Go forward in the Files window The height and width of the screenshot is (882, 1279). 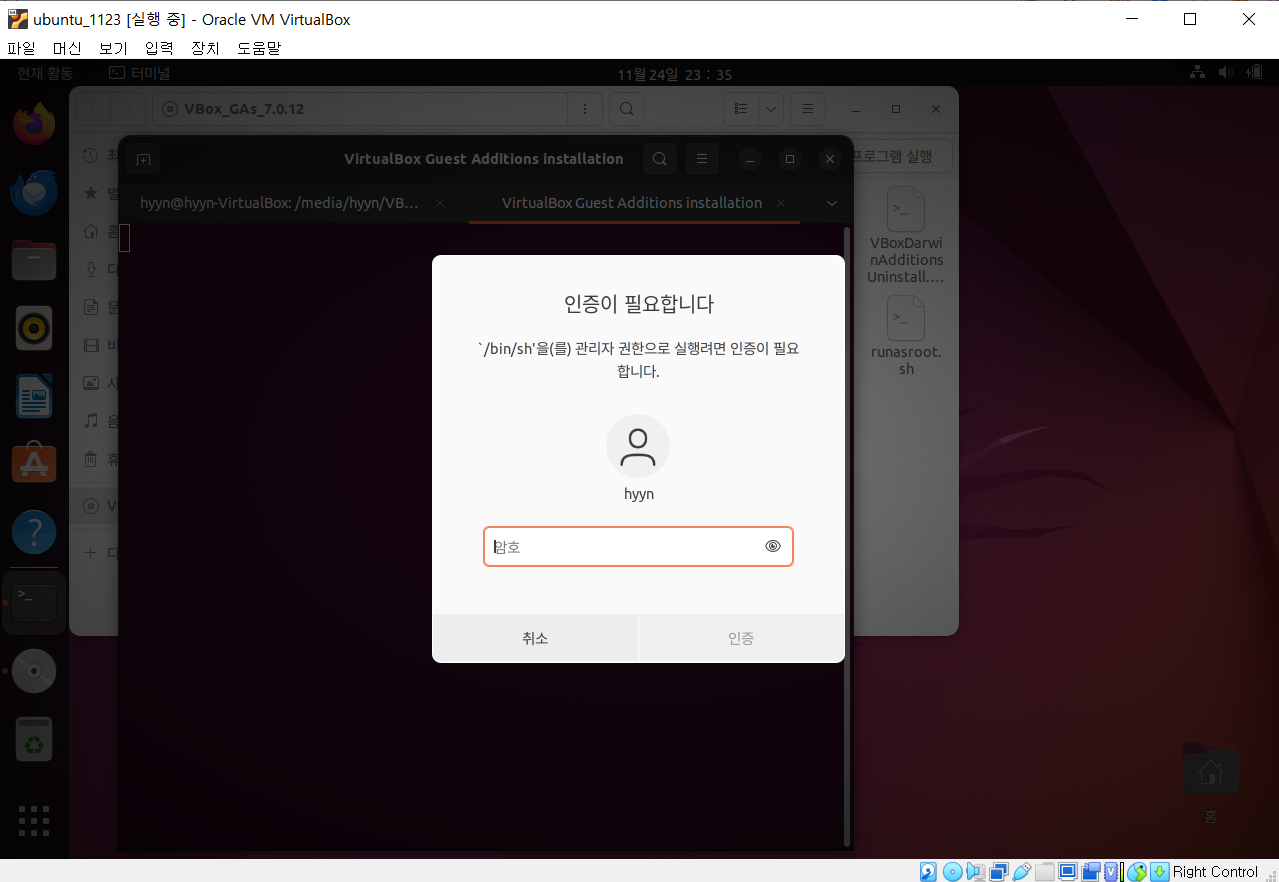pyautogui.click(x=128, y=109)
